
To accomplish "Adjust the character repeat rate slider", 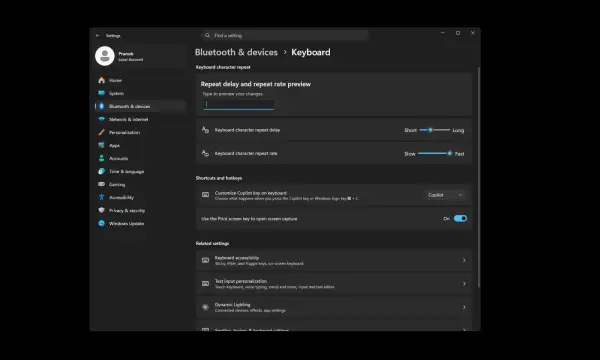I will coord(435,153).
